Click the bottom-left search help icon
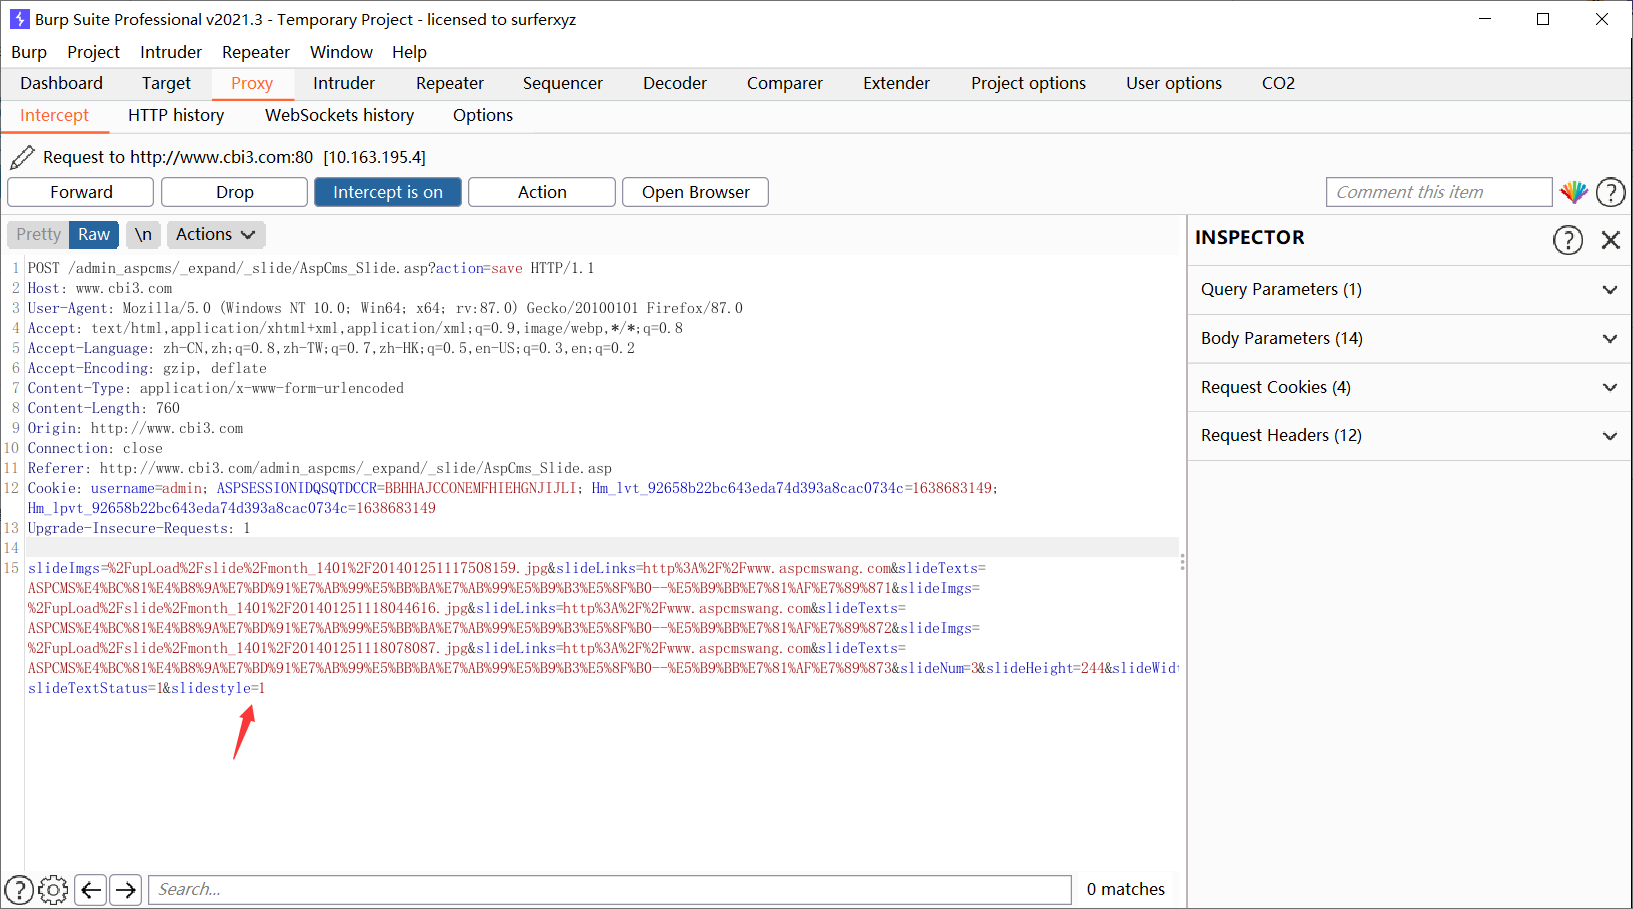The width and height of the screenshot is (1633, 909). coord(19,889)
